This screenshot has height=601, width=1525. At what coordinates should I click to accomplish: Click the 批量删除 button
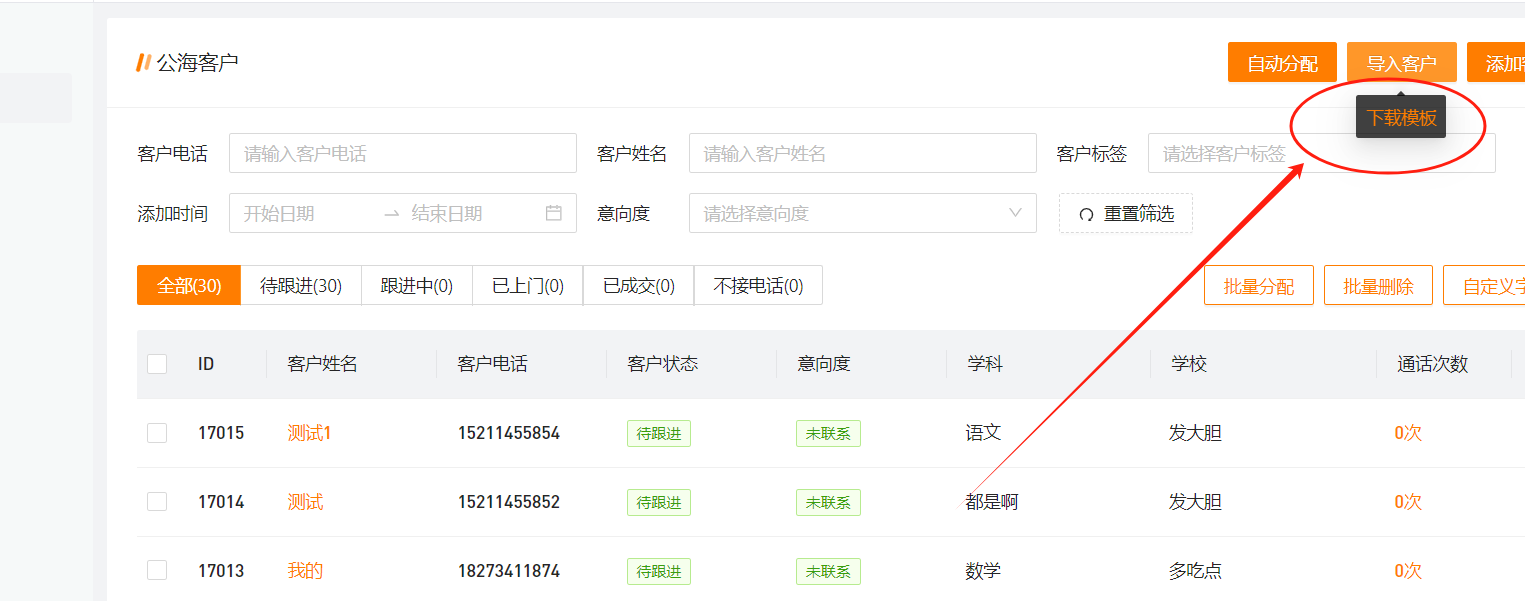coord(1378,285)
